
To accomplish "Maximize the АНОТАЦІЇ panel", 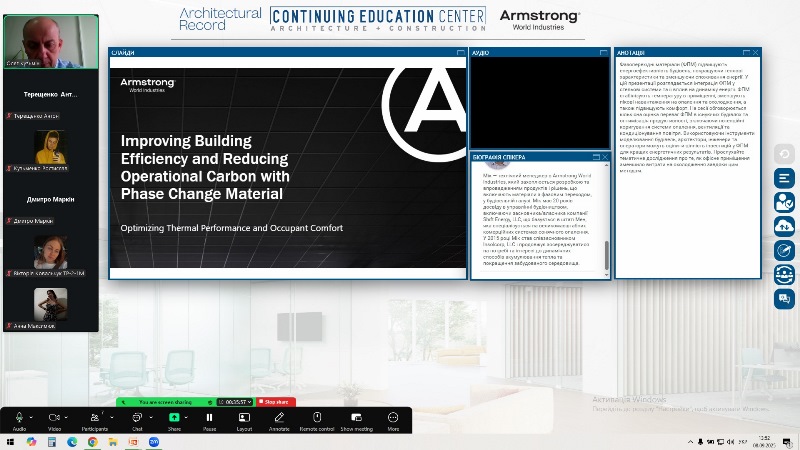I will coord(746,53).
